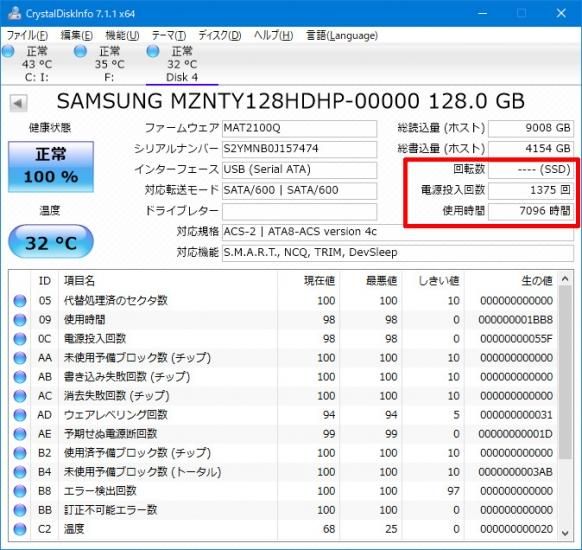Click the 現在値 column header
This screenshot has width=582, height=550.
[308, 281]
